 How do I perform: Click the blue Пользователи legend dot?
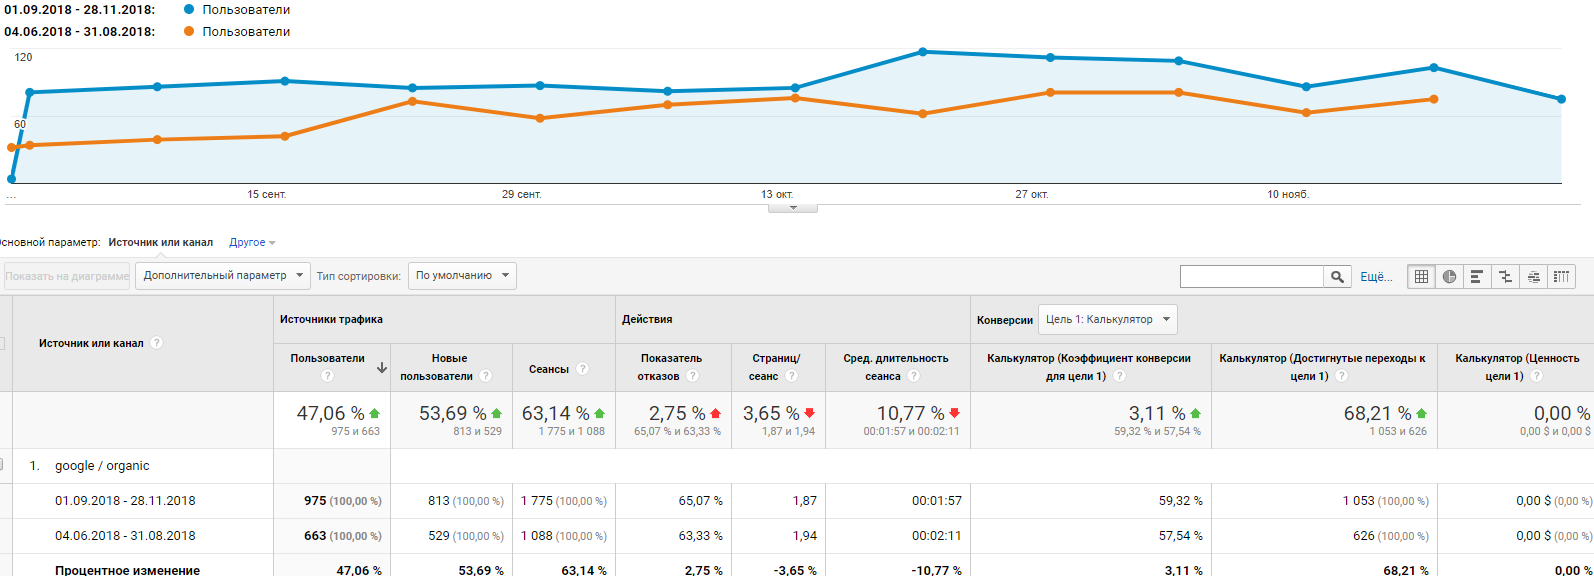(189, 9)
